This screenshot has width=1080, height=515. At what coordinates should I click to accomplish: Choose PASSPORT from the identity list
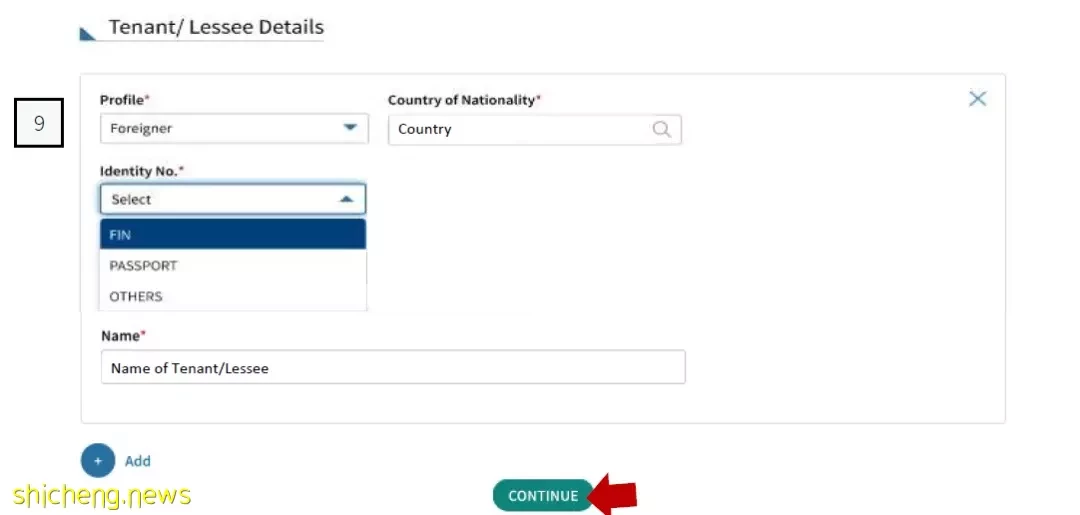[x=233, y=265]
